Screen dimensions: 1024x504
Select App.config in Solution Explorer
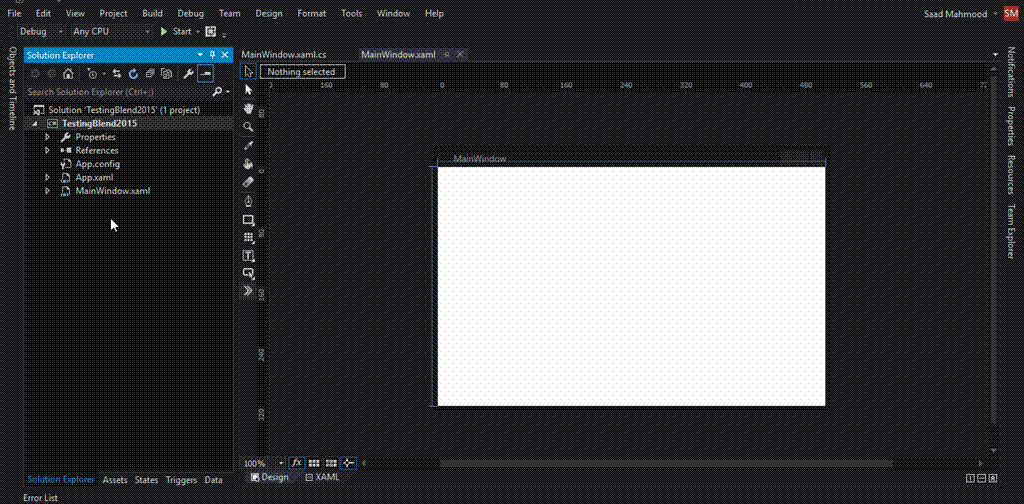(x=97, y=164)
